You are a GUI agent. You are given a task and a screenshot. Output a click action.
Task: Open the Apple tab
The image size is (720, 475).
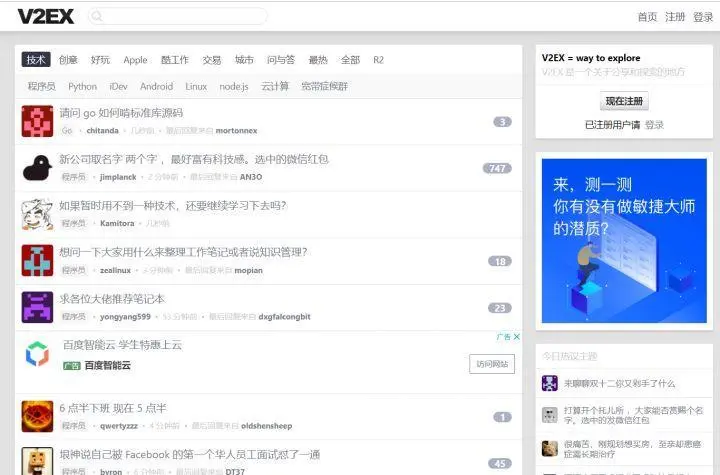tap(135, 60)
